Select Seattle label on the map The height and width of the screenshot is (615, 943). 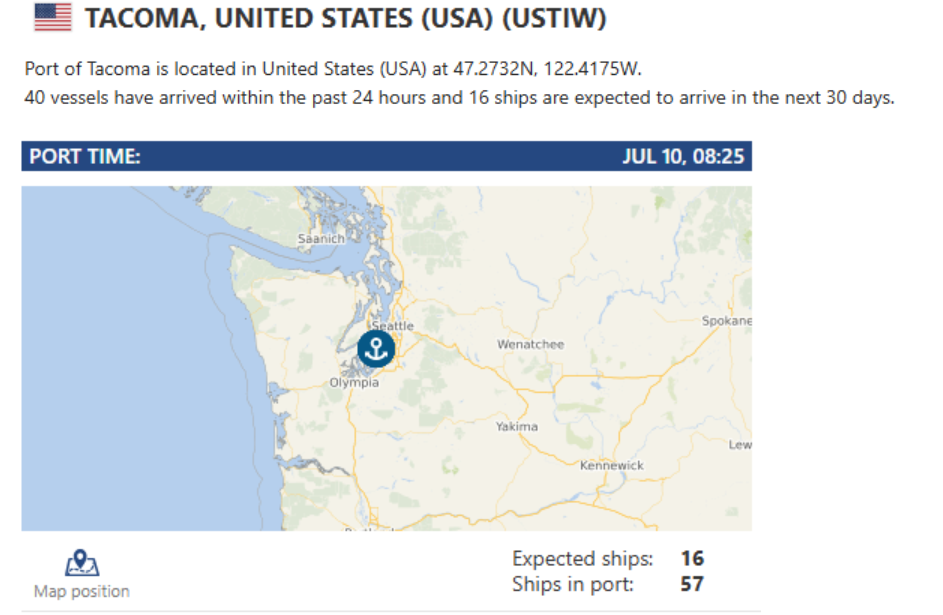click(393, 326)
